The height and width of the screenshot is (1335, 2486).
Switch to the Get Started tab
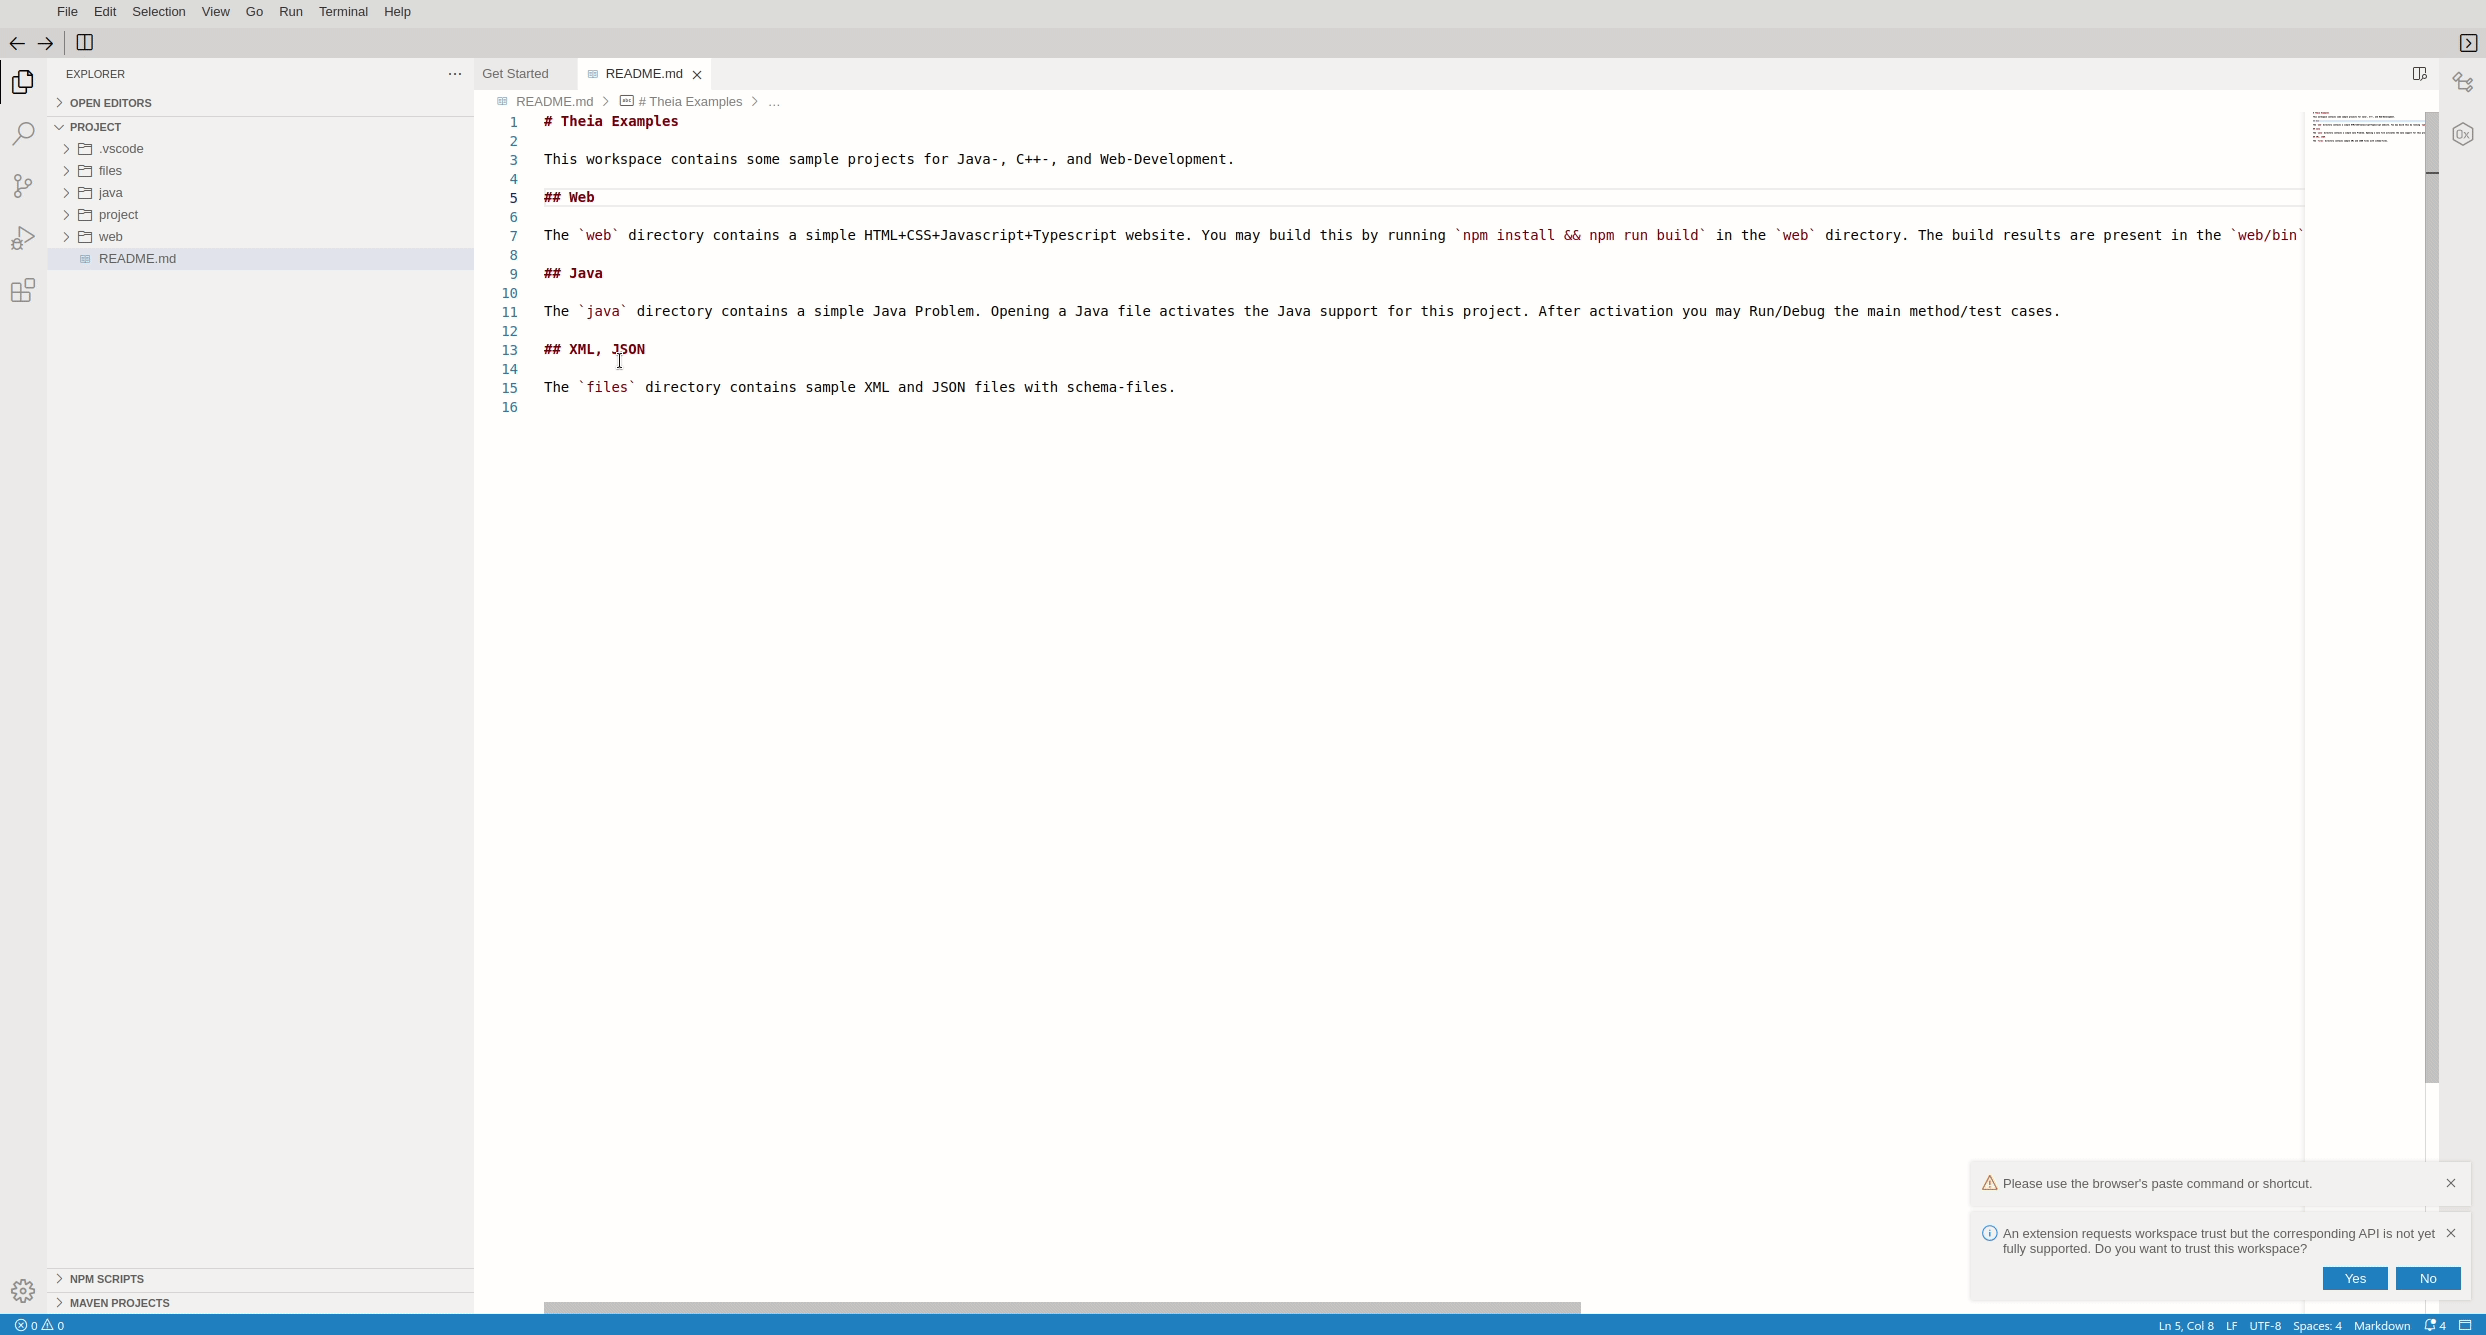(x=515, y=73)
